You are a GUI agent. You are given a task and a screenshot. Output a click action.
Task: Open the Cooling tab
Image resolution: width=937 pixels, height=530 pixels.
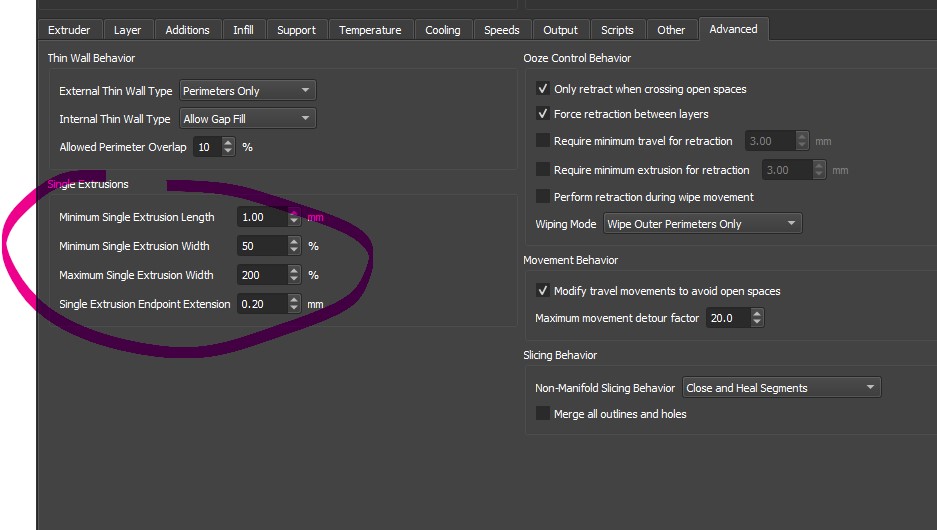(x=443, y=30)
